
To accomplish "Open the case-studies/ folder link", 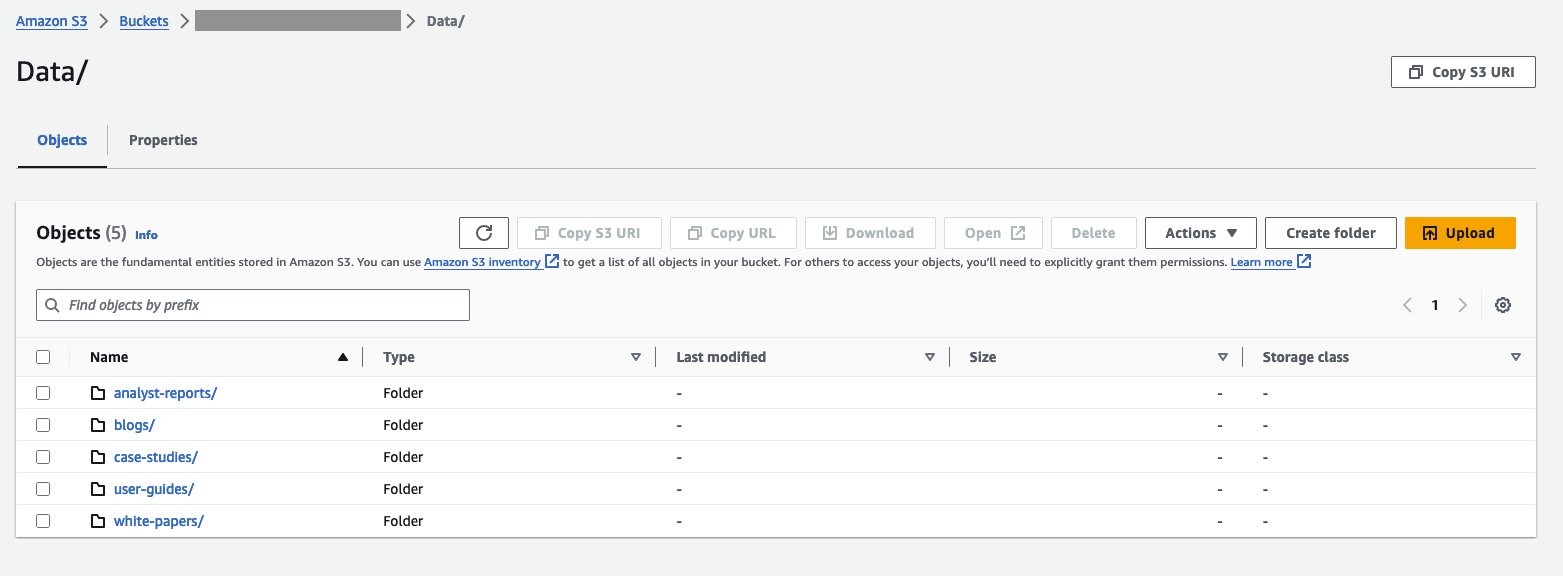I will point(156,457).
